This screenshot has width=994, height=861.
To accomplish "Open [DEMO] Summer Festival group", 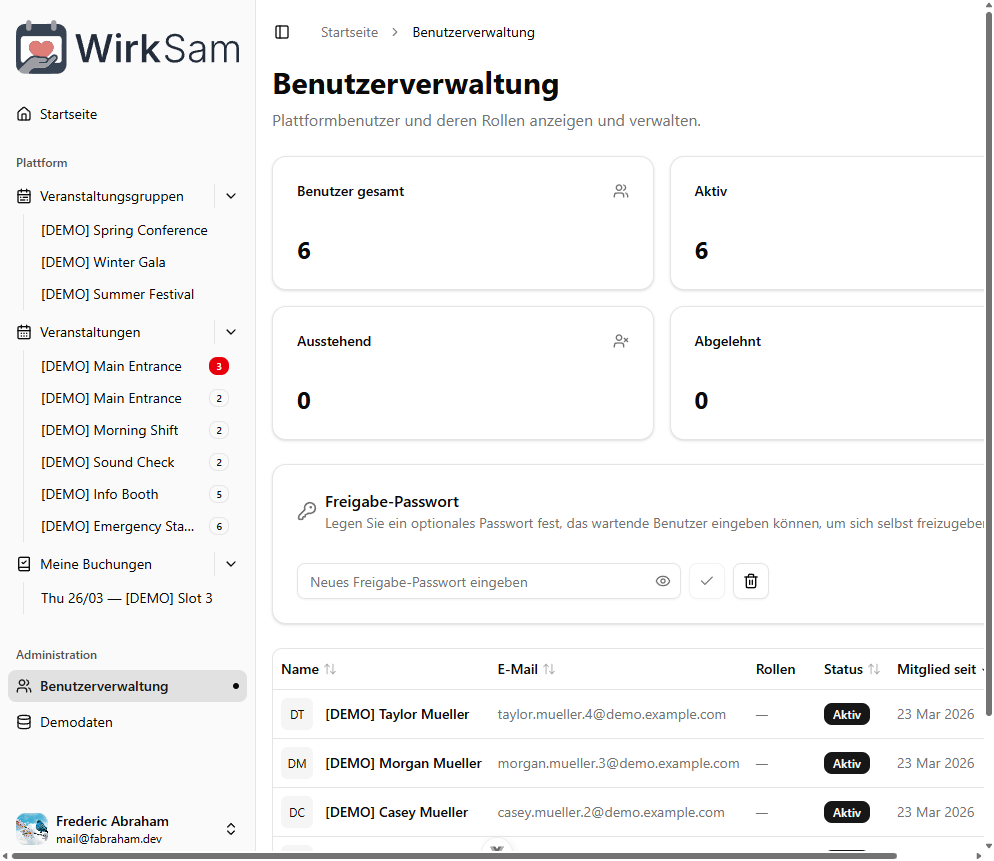I will pyautogui.click(x=117, y=294).
